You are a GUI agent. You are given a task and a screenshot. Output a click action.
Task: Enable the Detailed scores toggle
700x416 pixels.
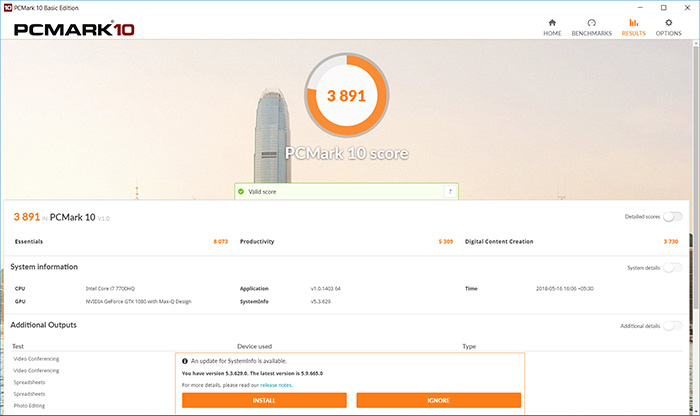[672, 216]
